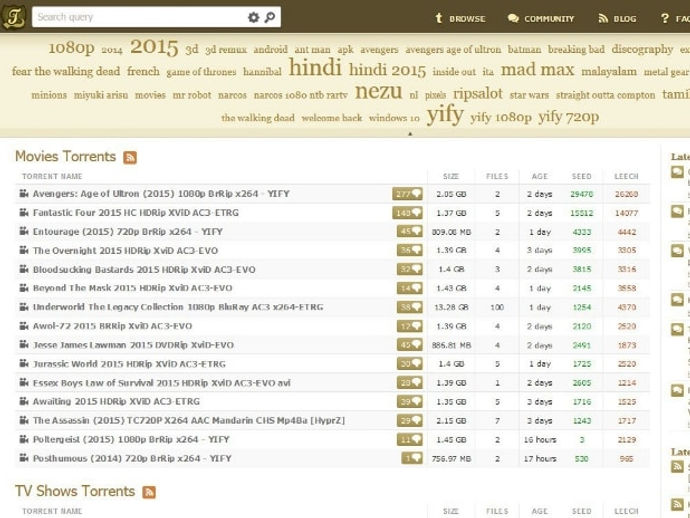Open Poltergeist (2015) 1080p torrent link
Viewport: 690px width, 518px height.
tap(131, 439)
